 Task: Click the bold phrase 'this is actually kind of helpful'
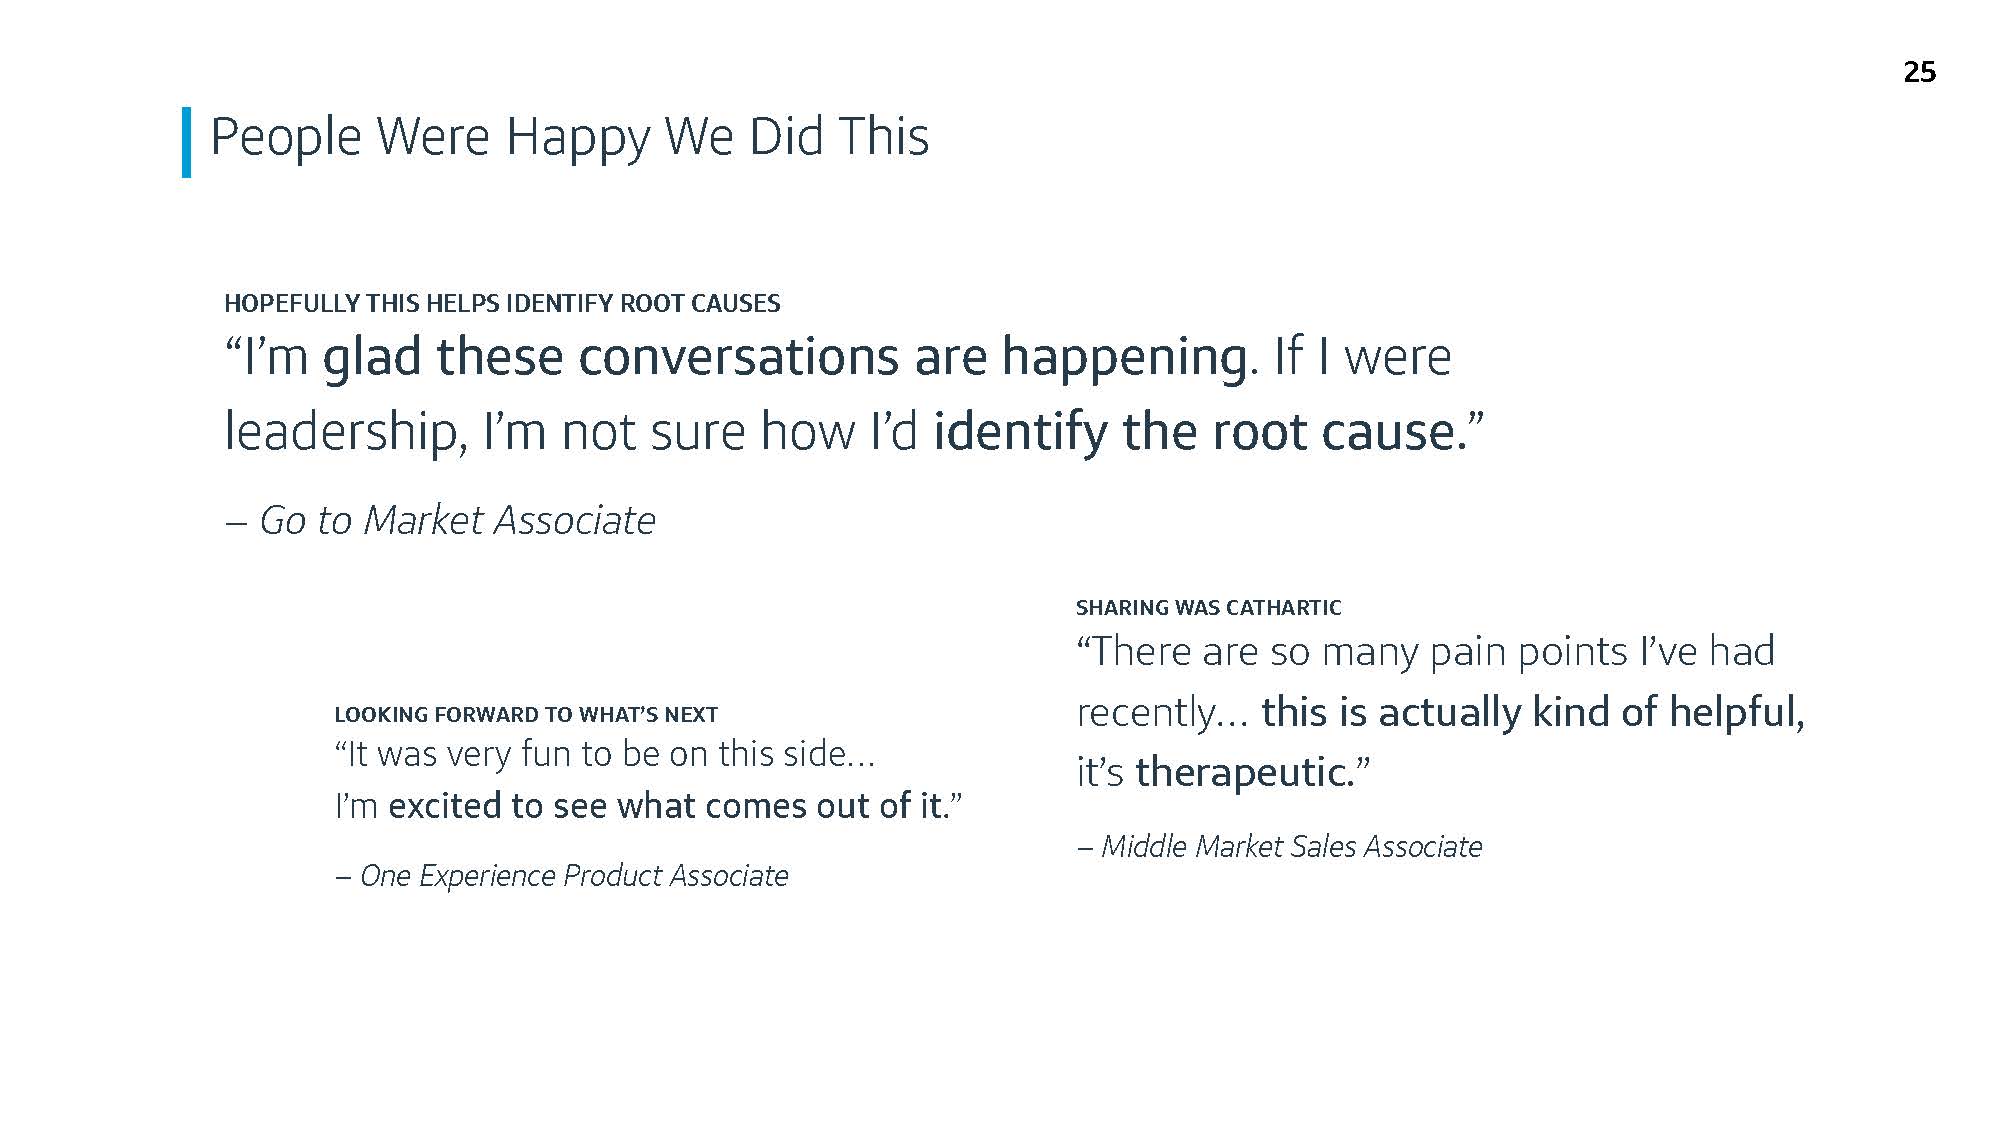[1532, 712]
